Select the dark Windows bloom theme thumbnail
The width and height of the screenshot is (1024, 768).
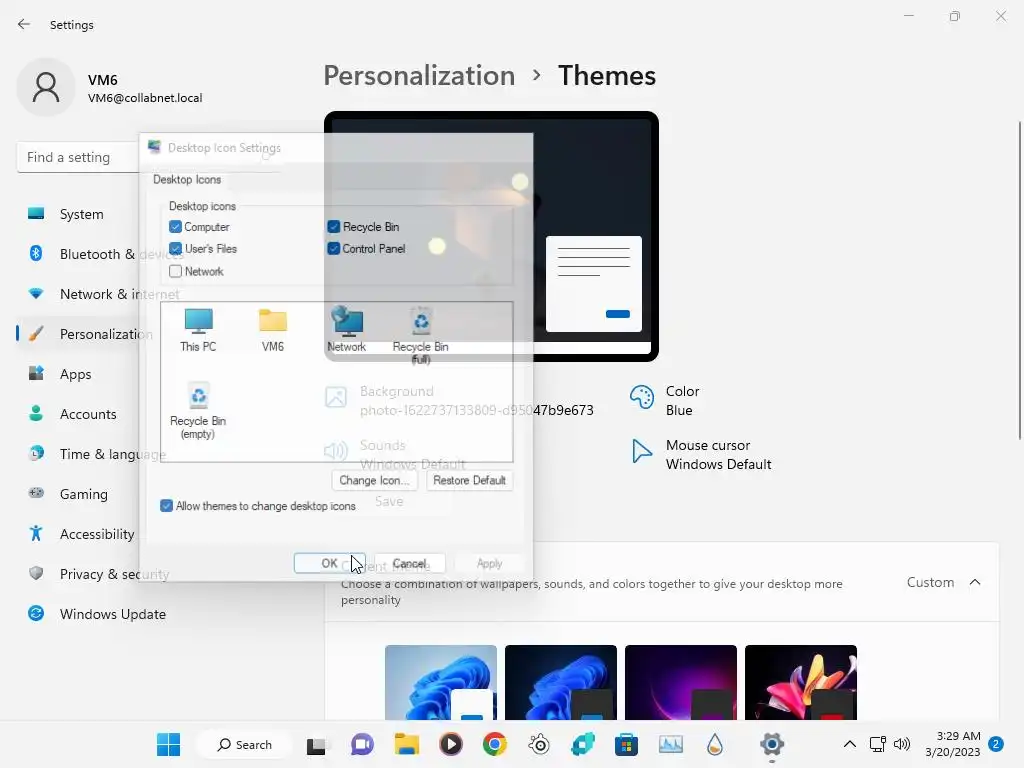tap(561, 682)
